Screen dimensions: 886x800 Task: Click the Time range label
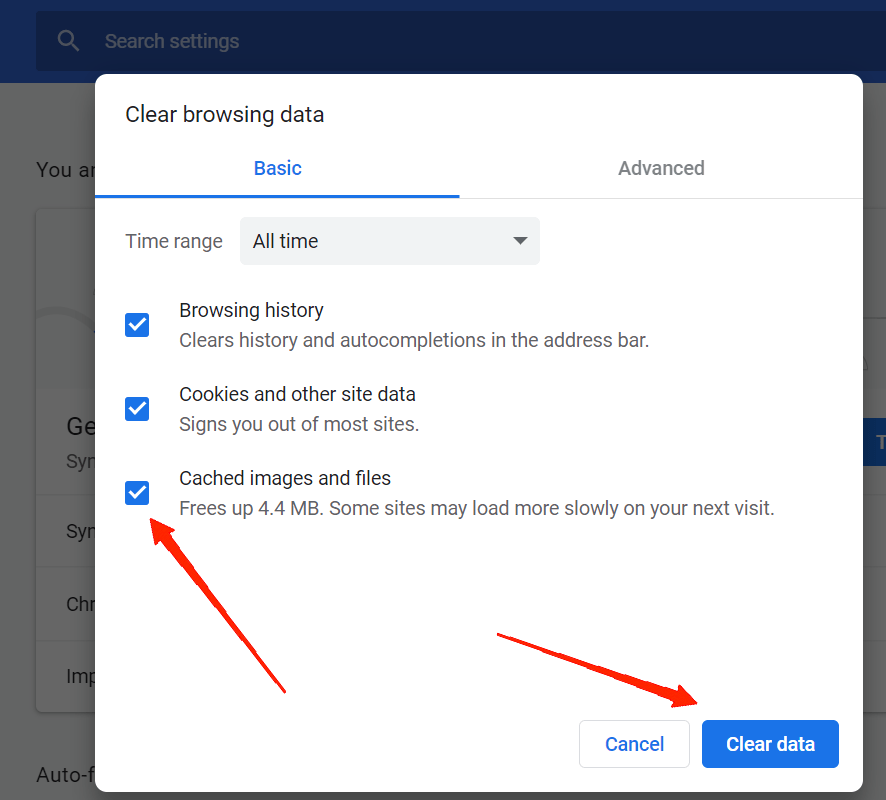point(174,241)
